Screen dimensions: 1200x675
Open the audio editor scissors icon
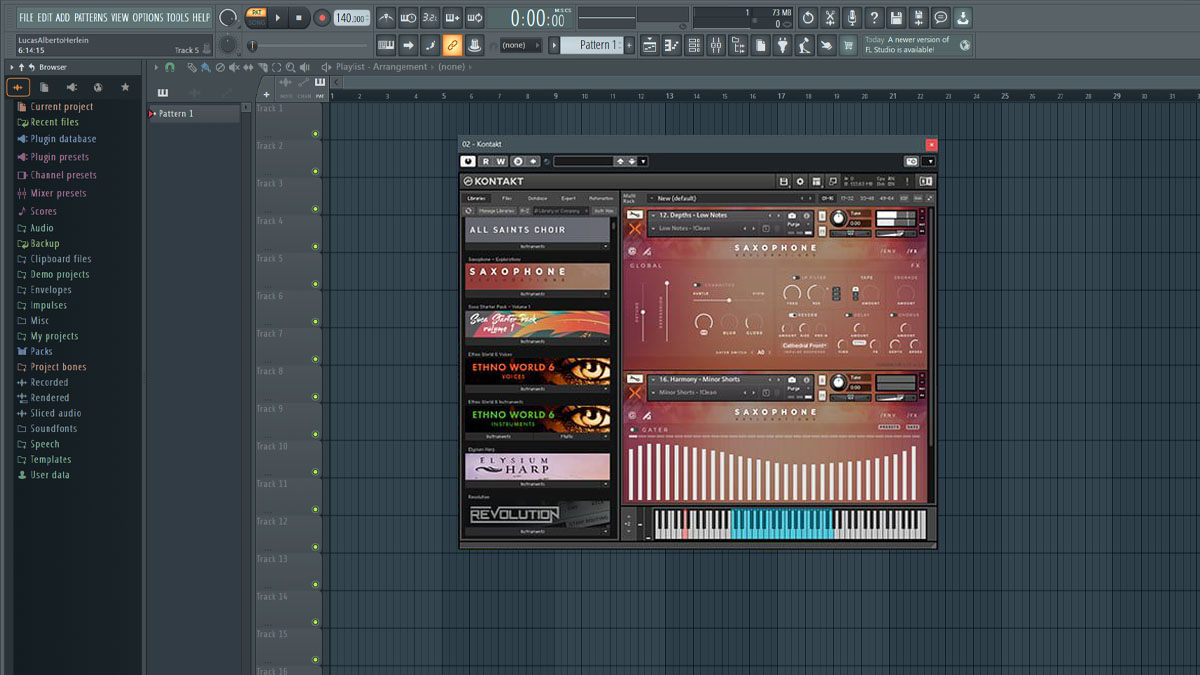tap(830, 18)
